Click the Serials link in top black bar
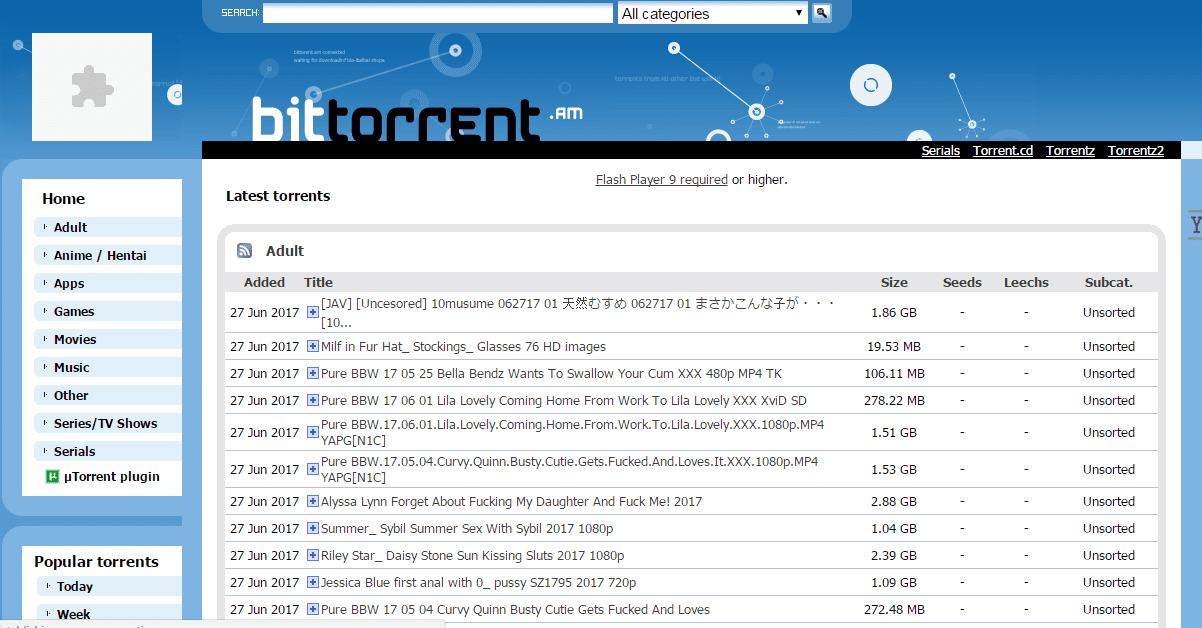This screenshot has width=1202, height=628. (940, 151)
